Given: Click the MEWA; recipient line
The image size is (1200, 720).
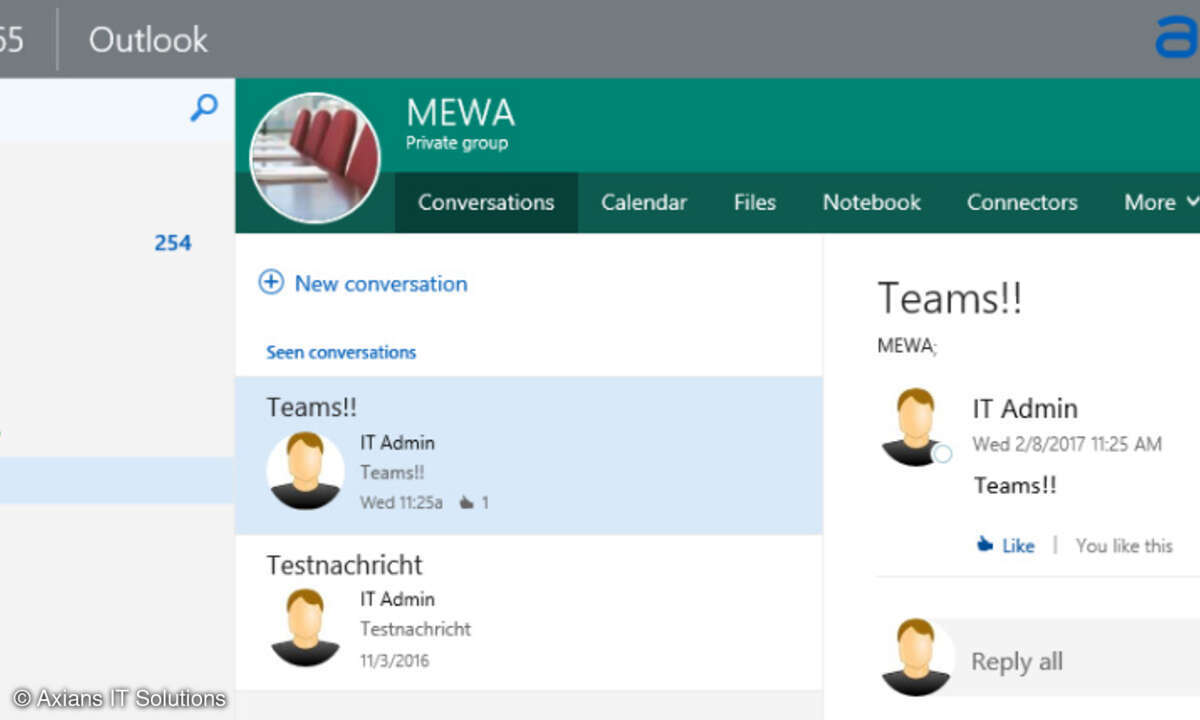Looking at the screenshot, I should point(907,347).
